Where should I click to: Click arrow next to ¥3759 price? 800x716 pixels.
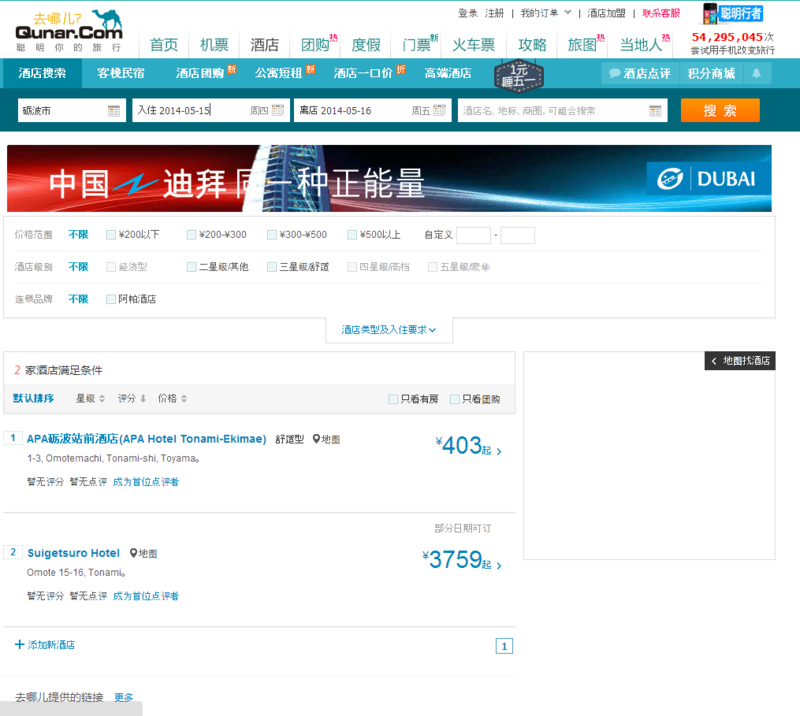point(499,565)
